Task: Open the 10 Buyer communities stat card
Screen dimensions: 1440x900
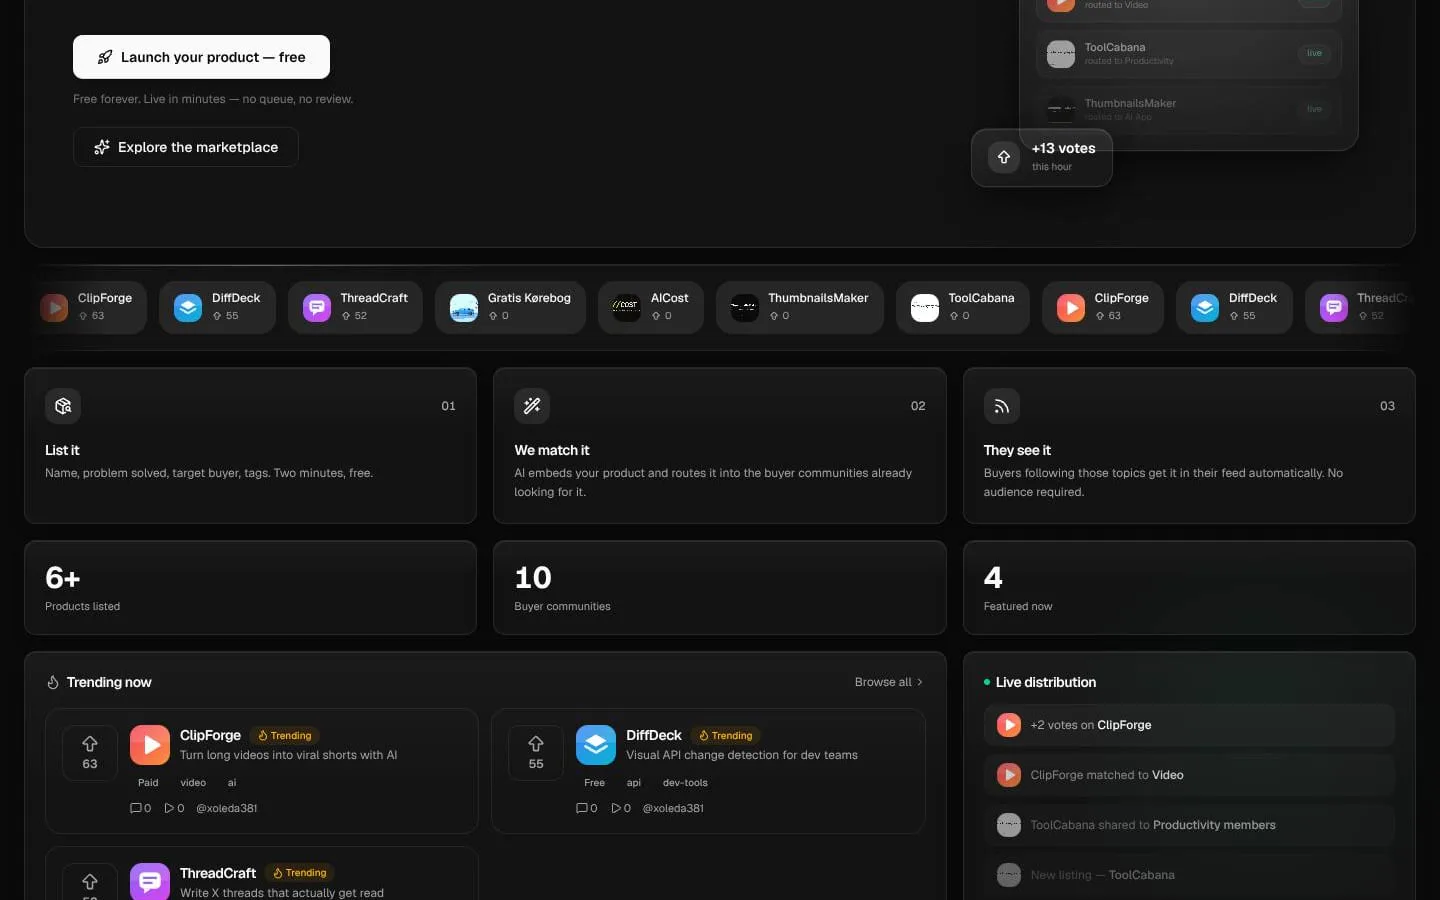Action: [720, 588]
